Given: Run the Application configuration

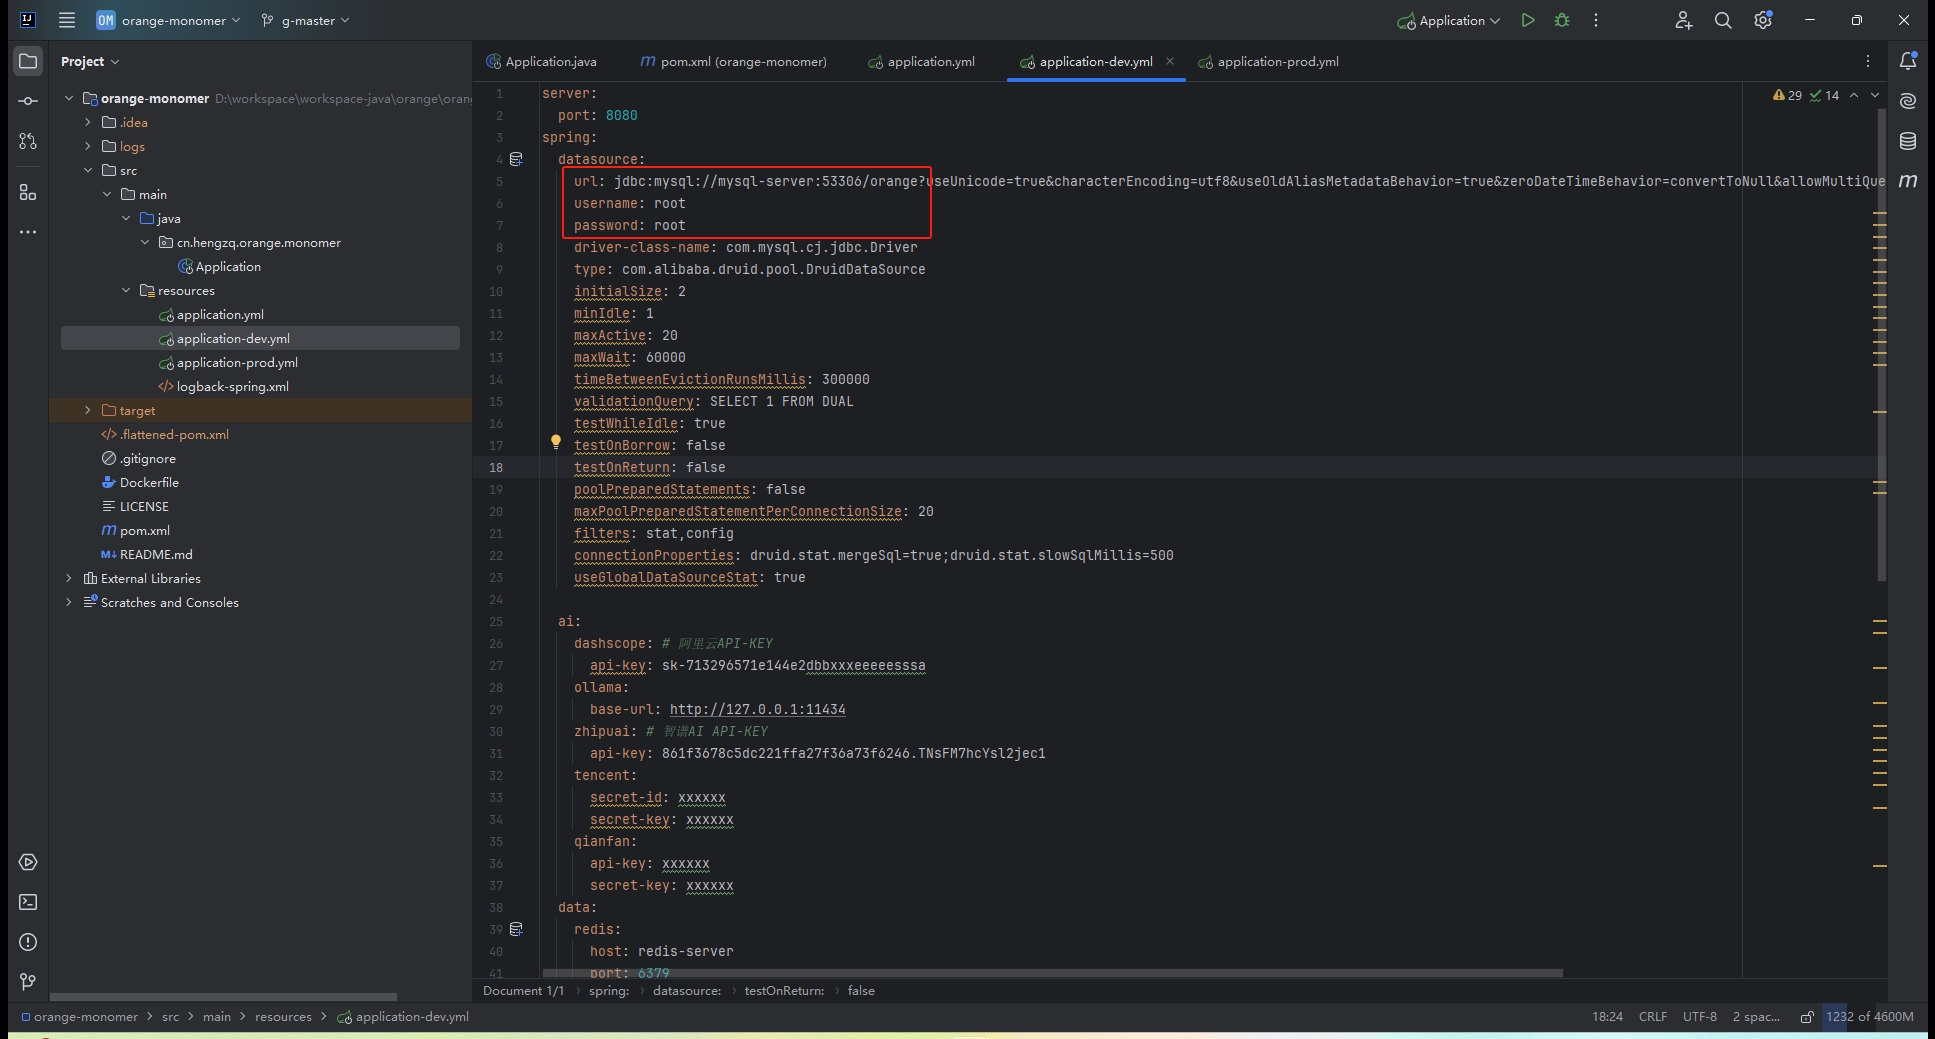Looking at the screenshot, I should (1527, 20).
